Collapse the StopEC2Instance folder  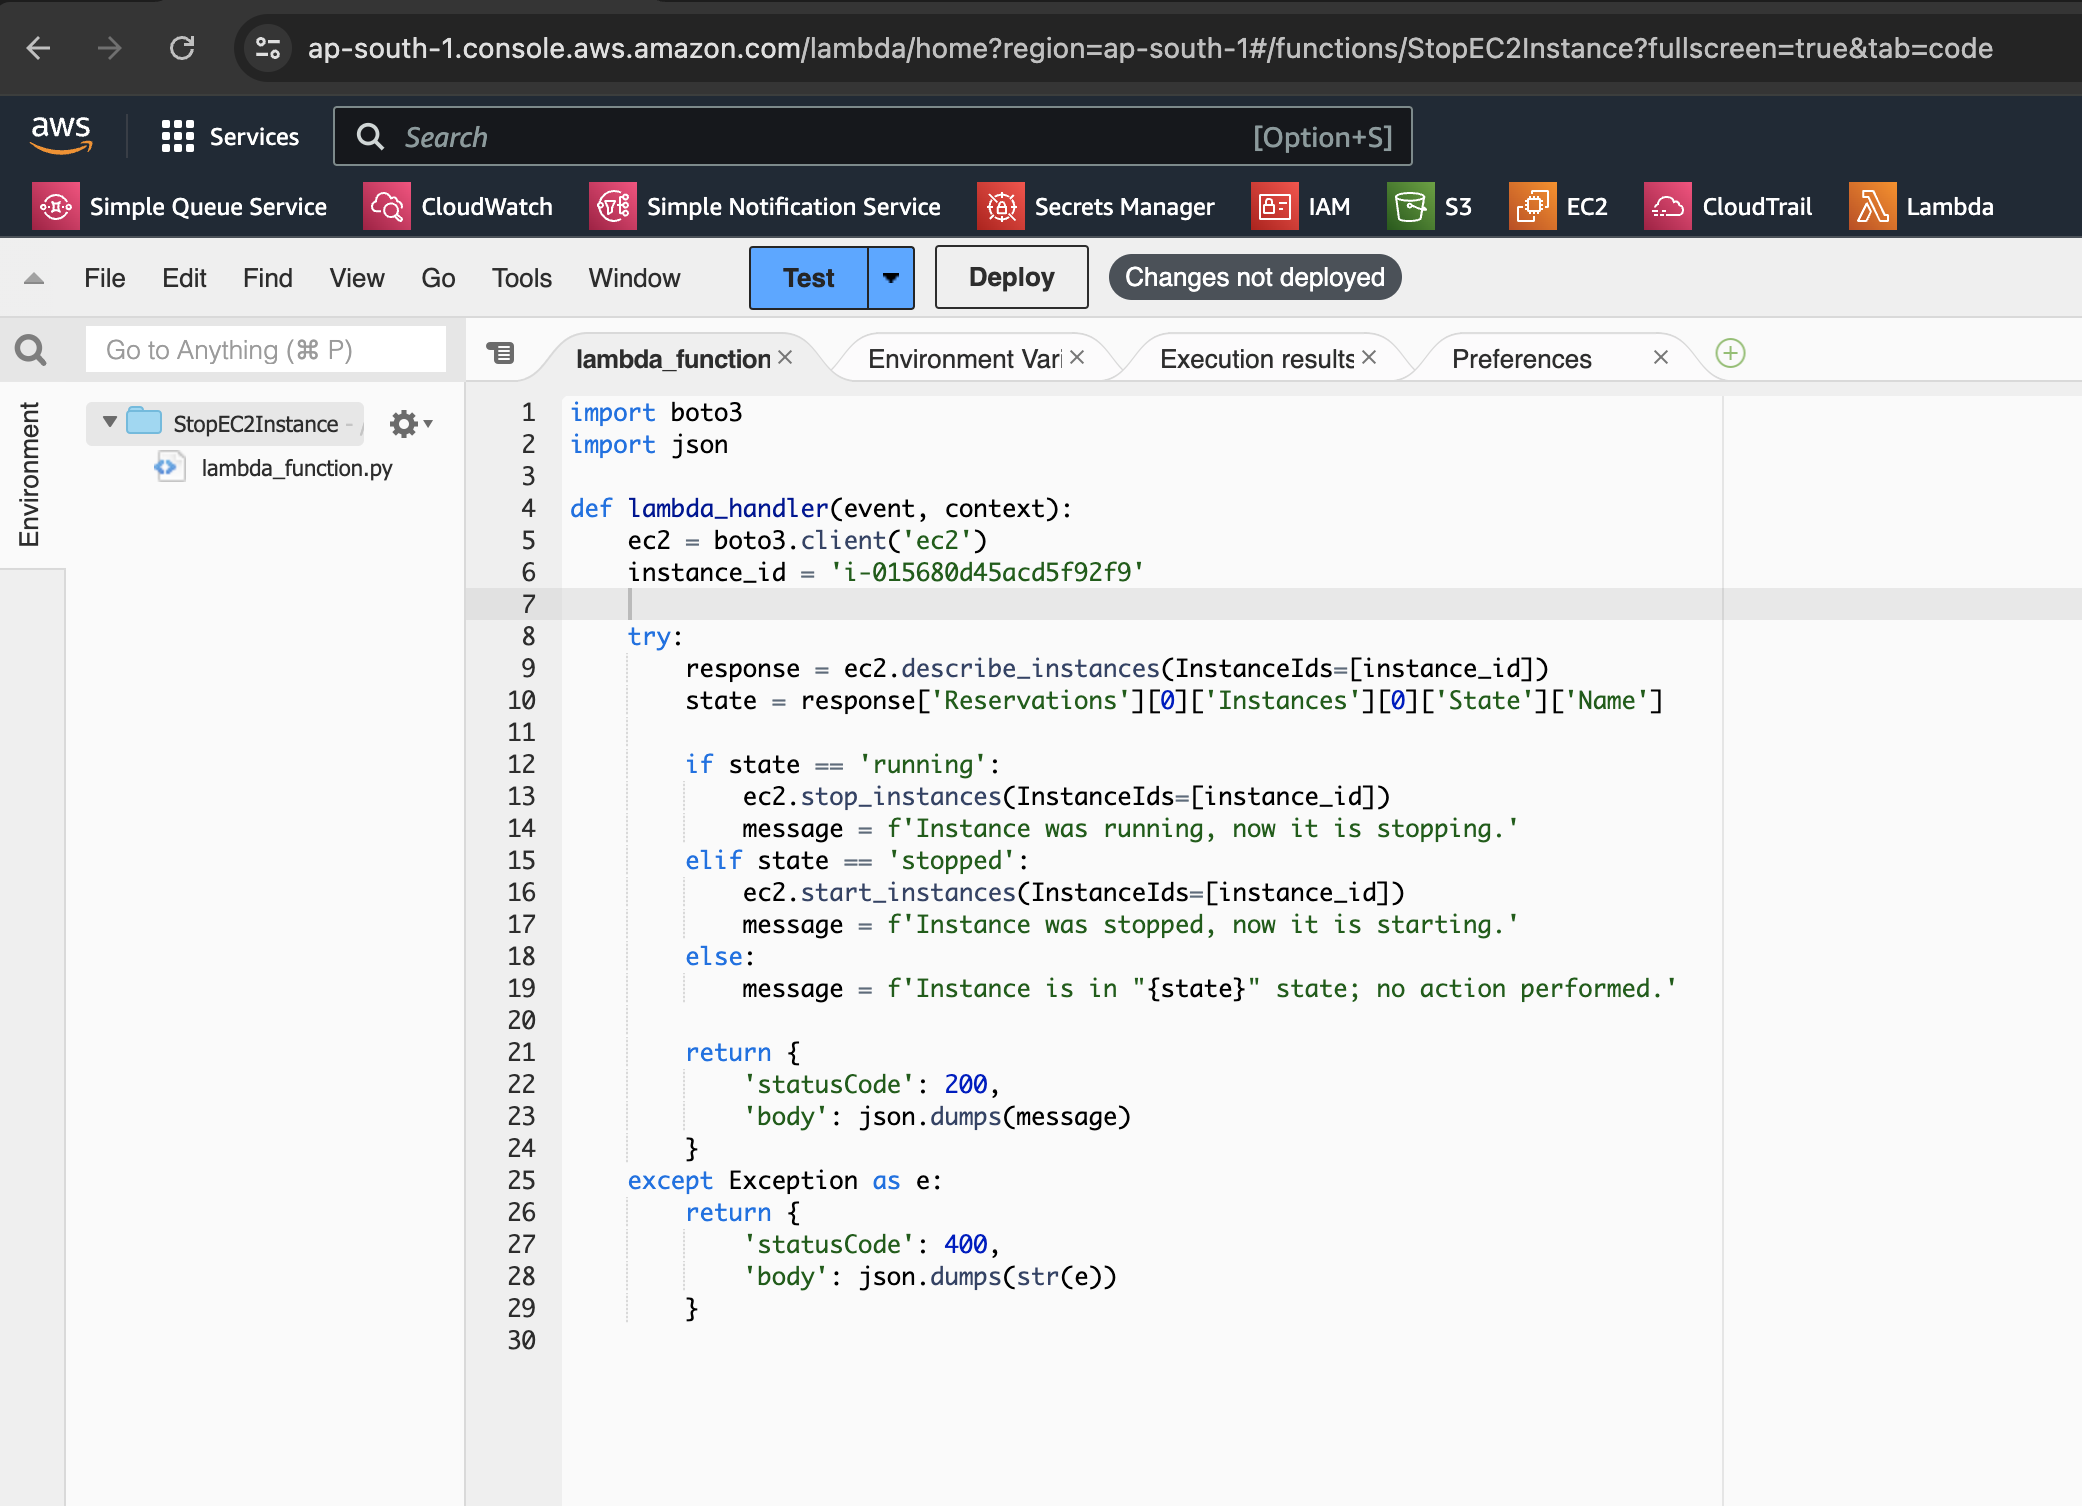(x=110, y=423)
